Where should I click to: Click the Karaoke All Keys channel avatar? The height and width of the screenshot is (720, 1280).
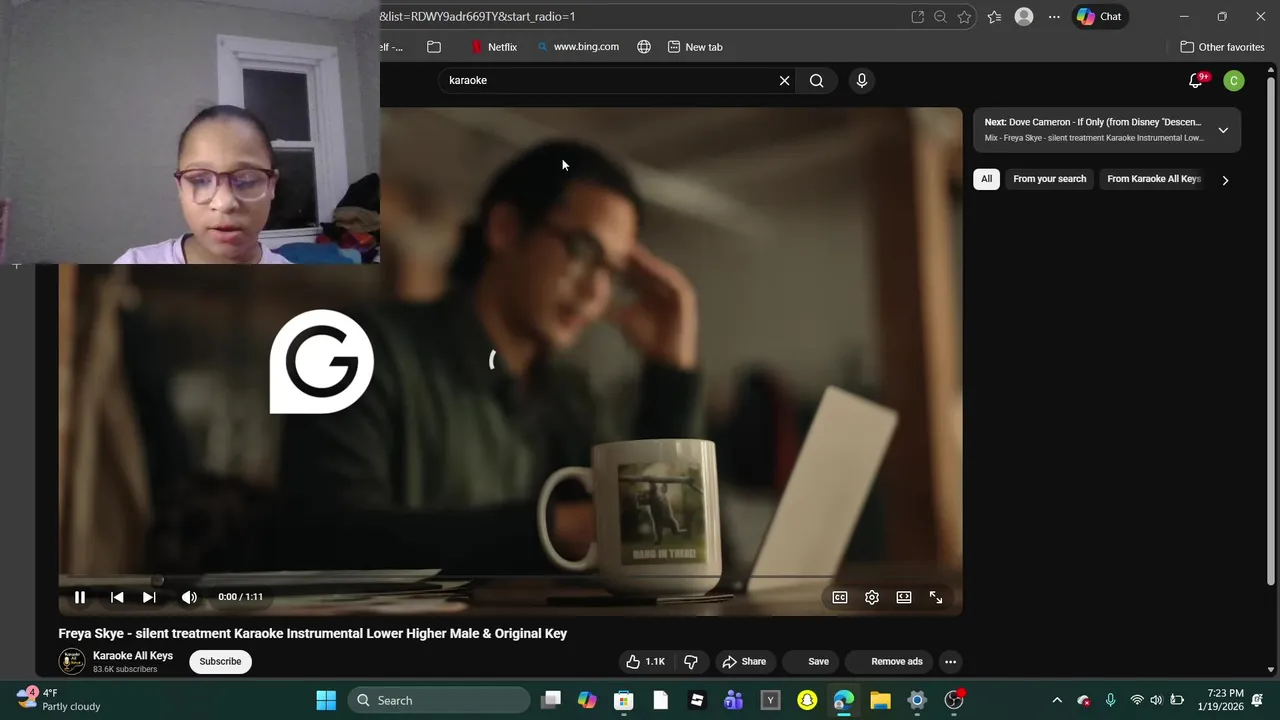point(72,661)
